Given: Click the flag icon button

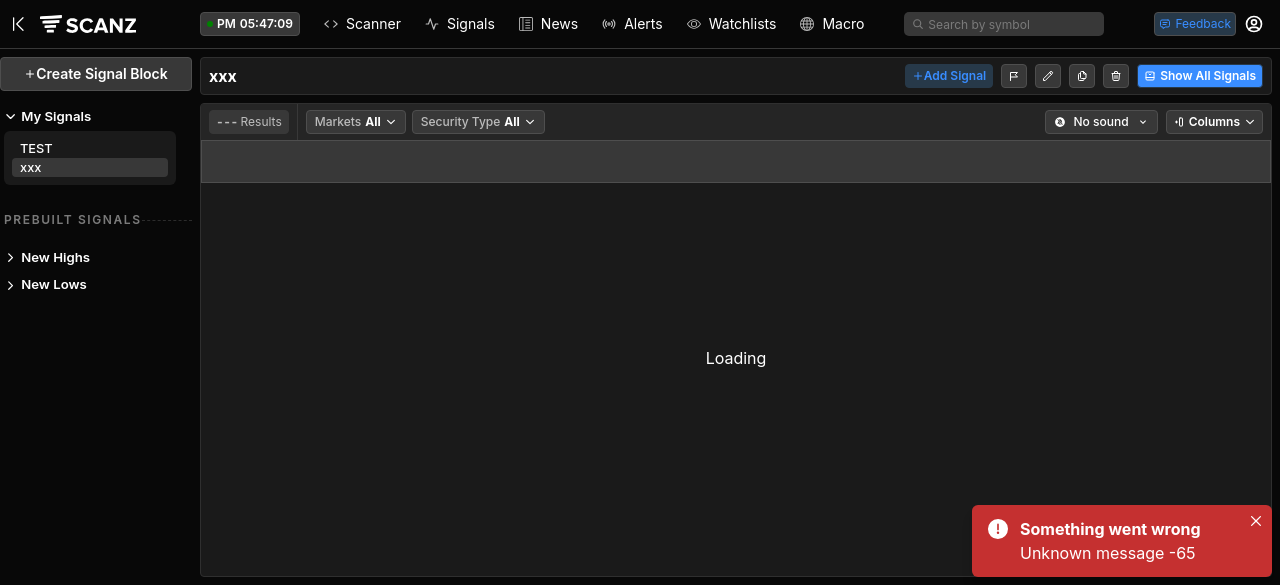Looking at the screenshot, I should (x=1013, y=76).
